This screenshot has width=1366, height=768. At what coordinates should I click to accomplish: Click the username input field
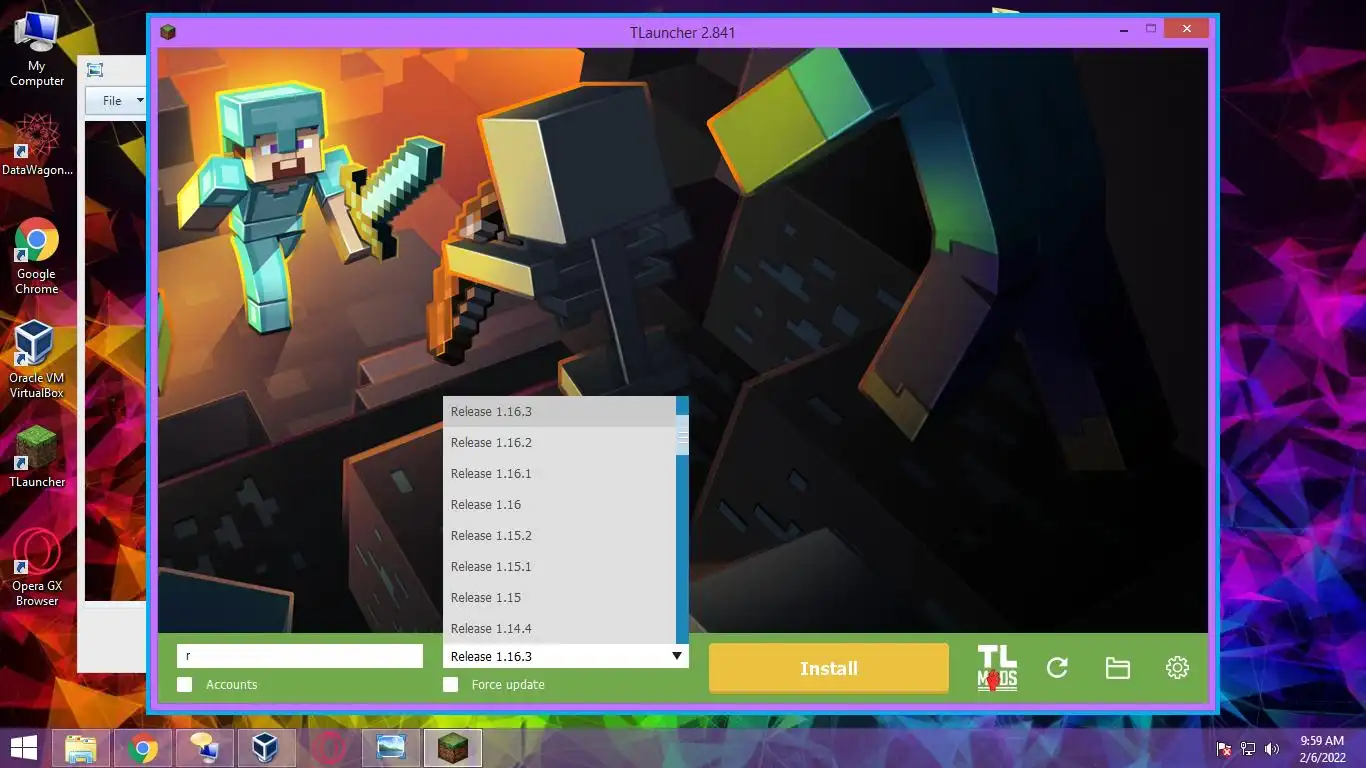[300, 656]
